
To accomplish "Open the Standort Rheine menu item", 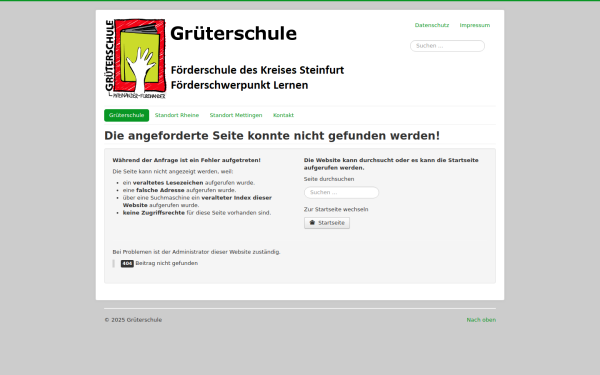I will (x=177, y=115).
